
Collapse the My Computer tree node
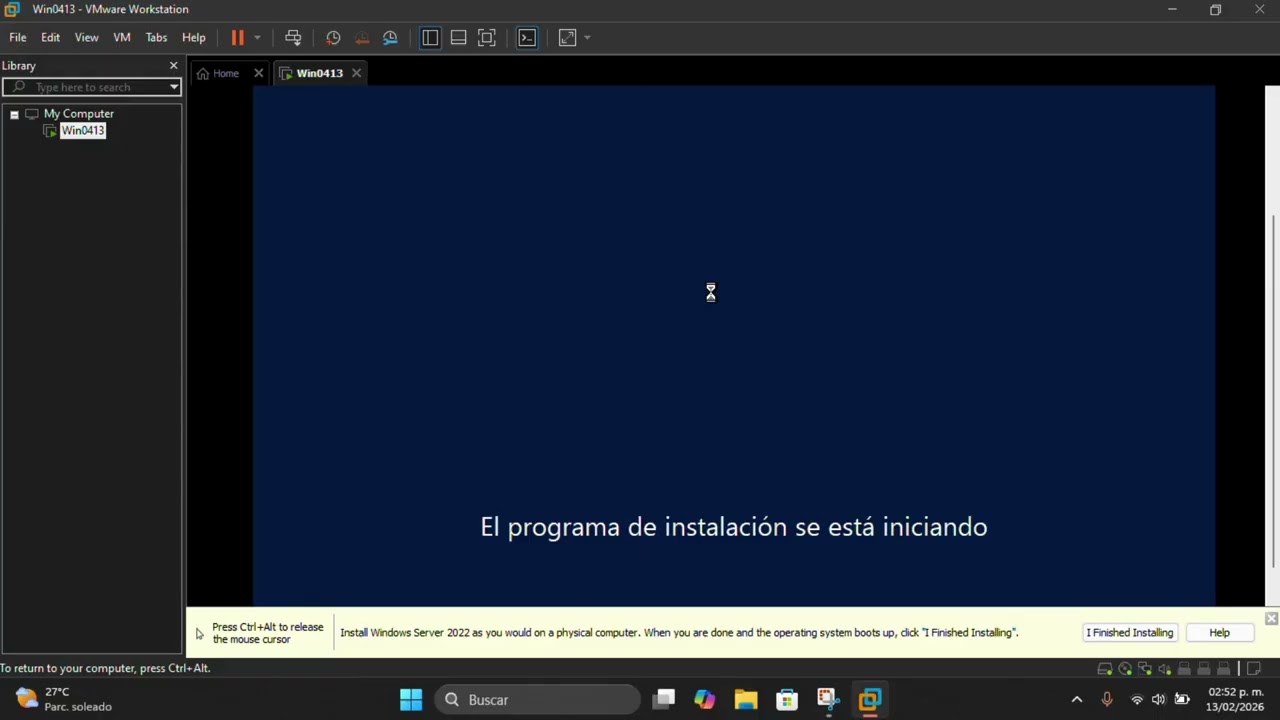click(x=14, y=114)
